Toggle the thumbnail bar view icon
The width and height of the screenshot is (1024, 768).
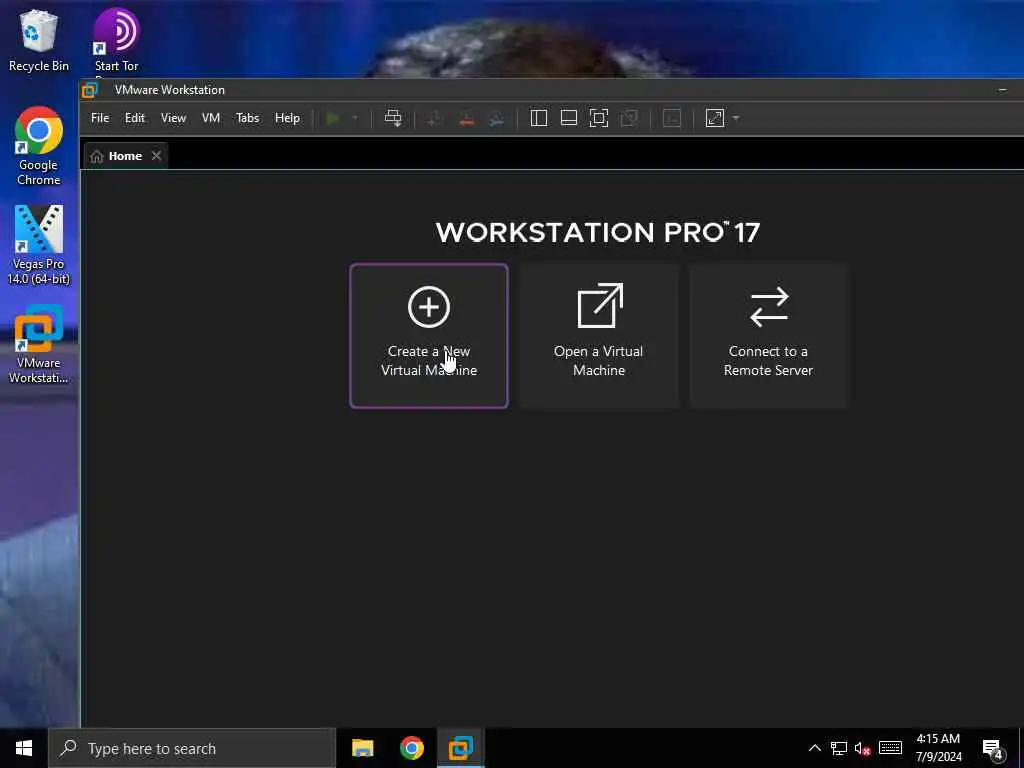point(569,118)
